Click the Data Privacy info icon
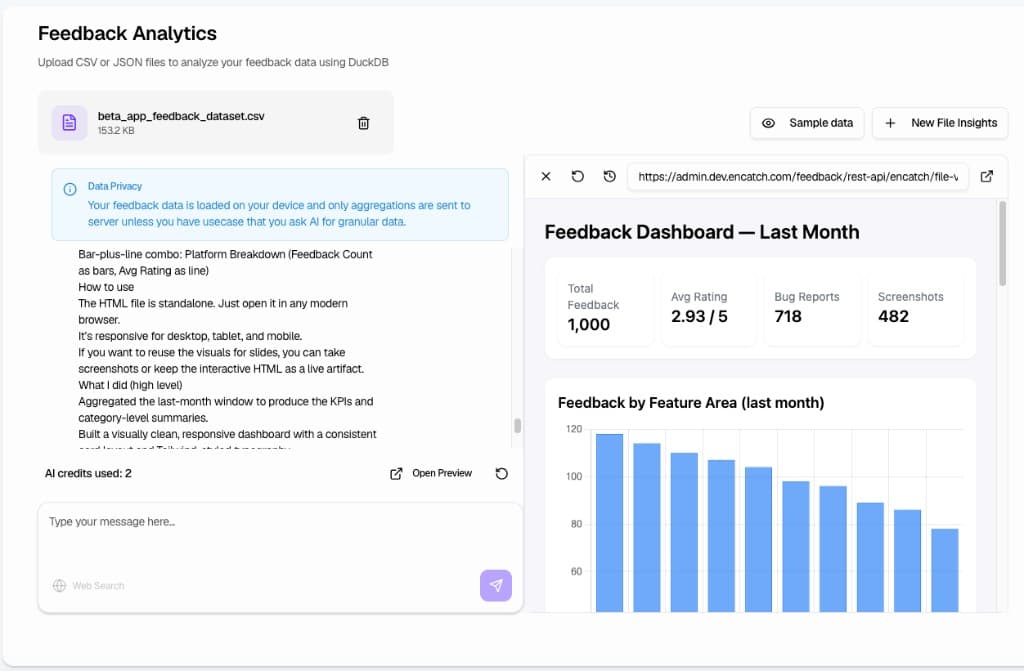The image size is (1024, 671). [x=70, y=189]
